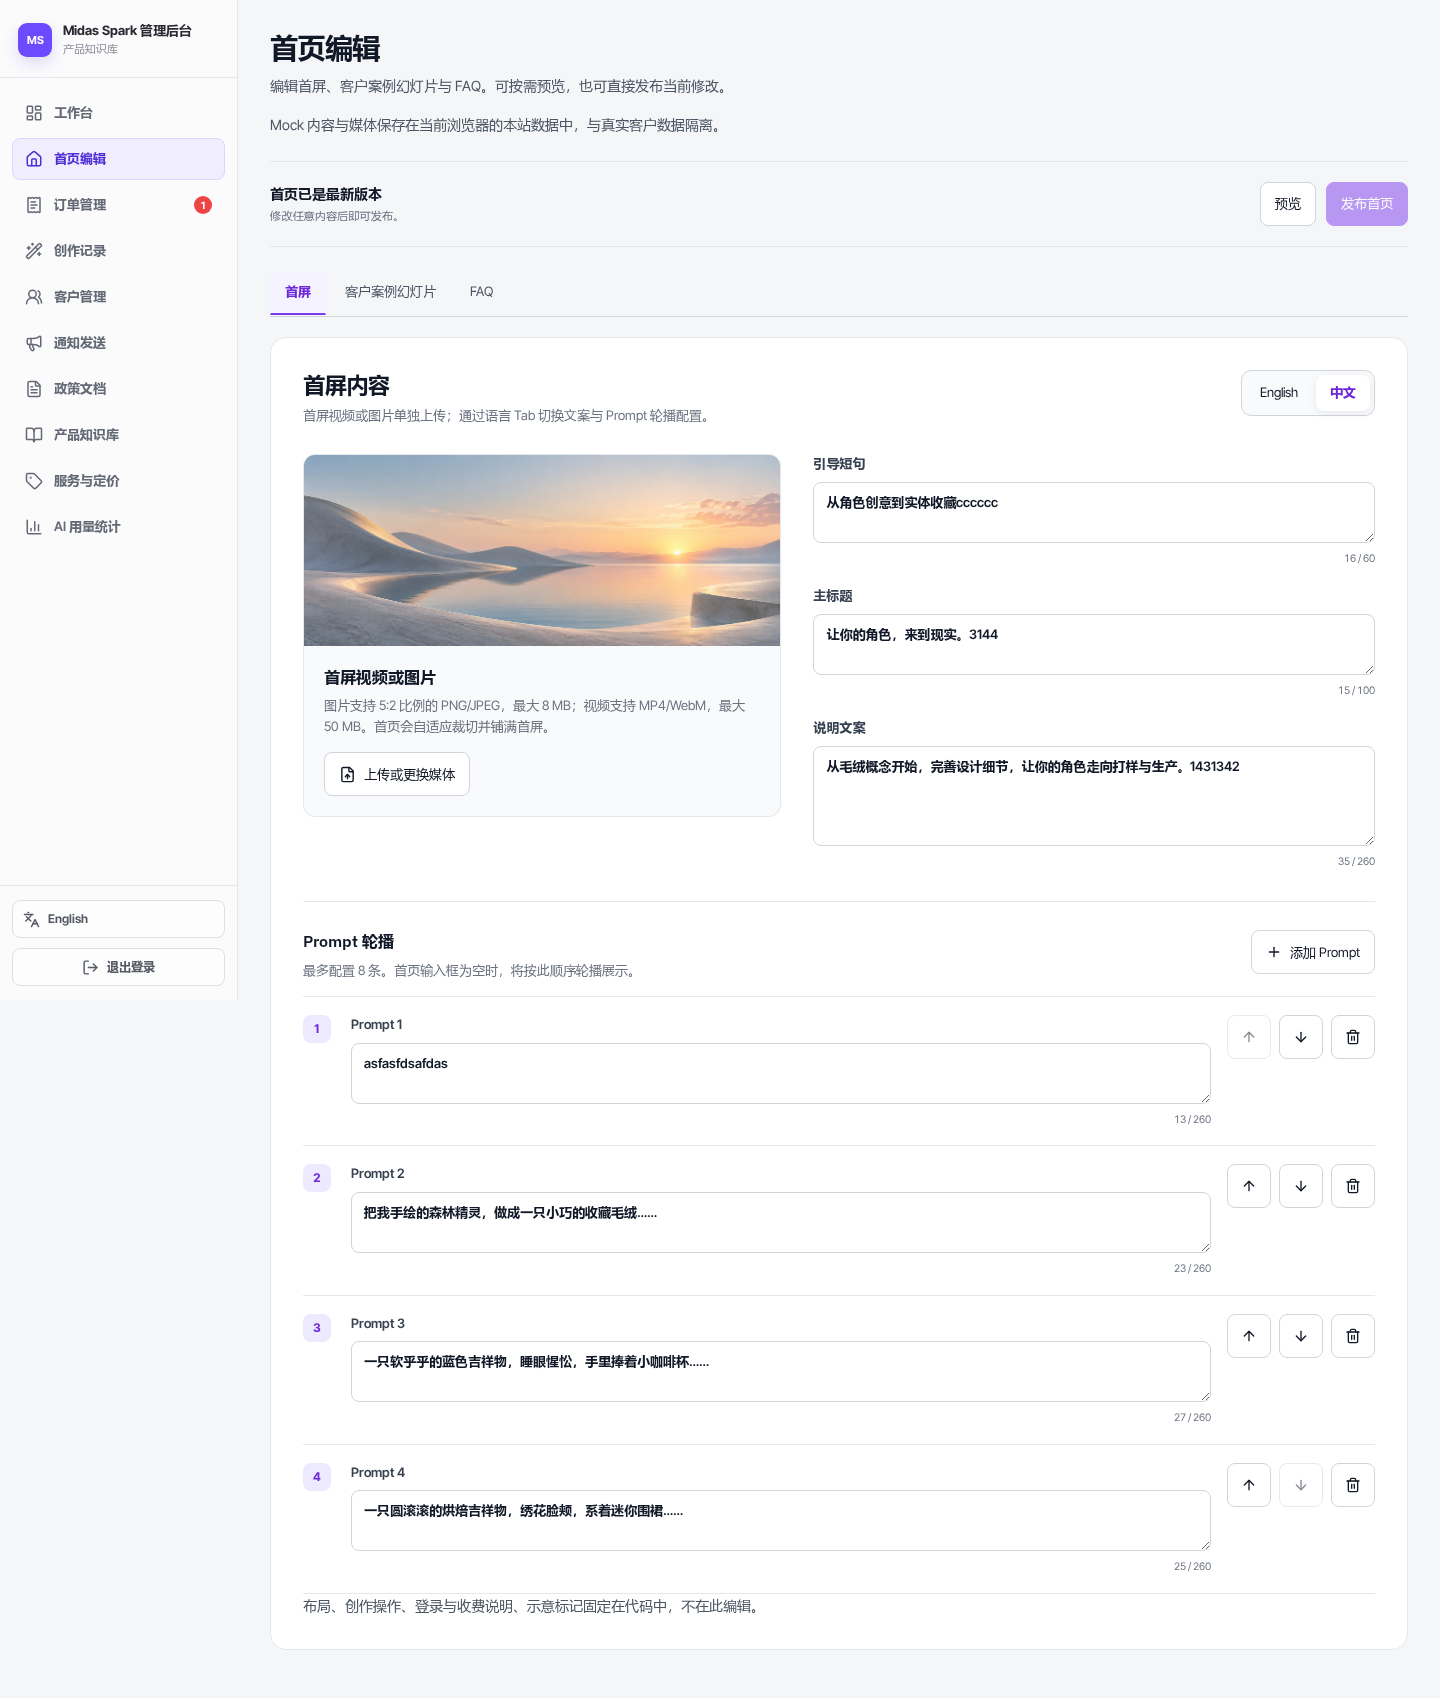Screen dimensions: 1440x1698
Task: Click the move-up arrow for Prompt 1
Action: click(x=1249, y=1037)
